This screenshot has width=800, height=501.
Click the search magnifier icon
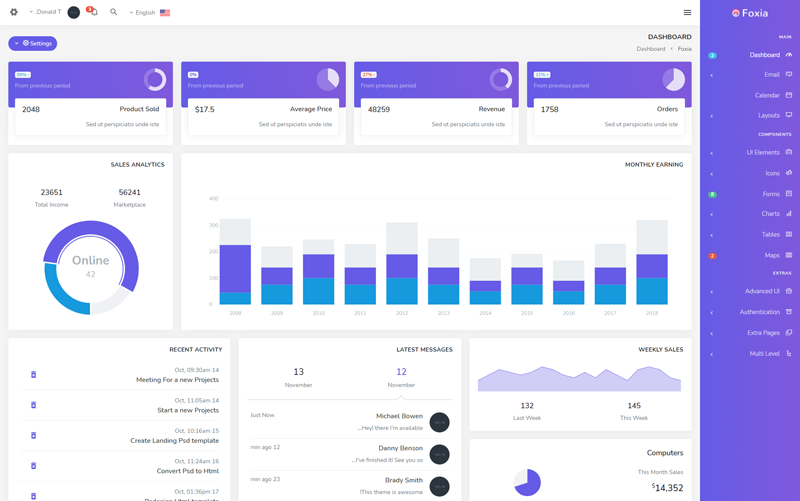click(x=114, y=12)
